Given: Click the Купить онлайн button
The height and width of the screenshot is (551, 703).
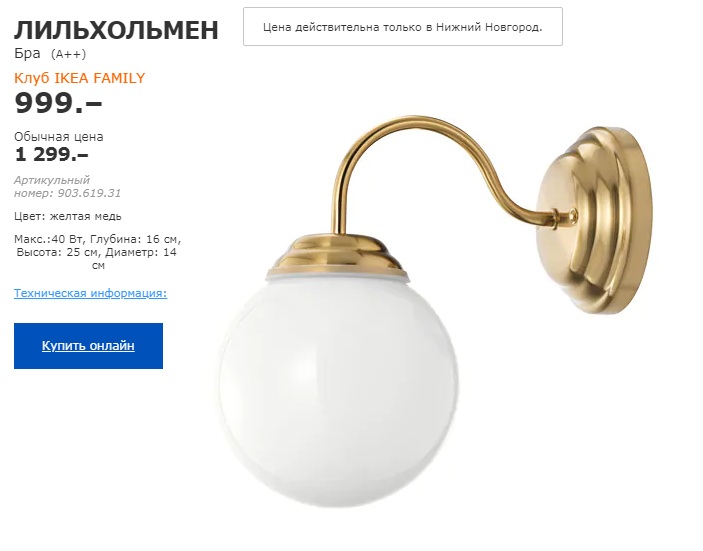Looking at the screenshot, I should [x=88, y=346].
